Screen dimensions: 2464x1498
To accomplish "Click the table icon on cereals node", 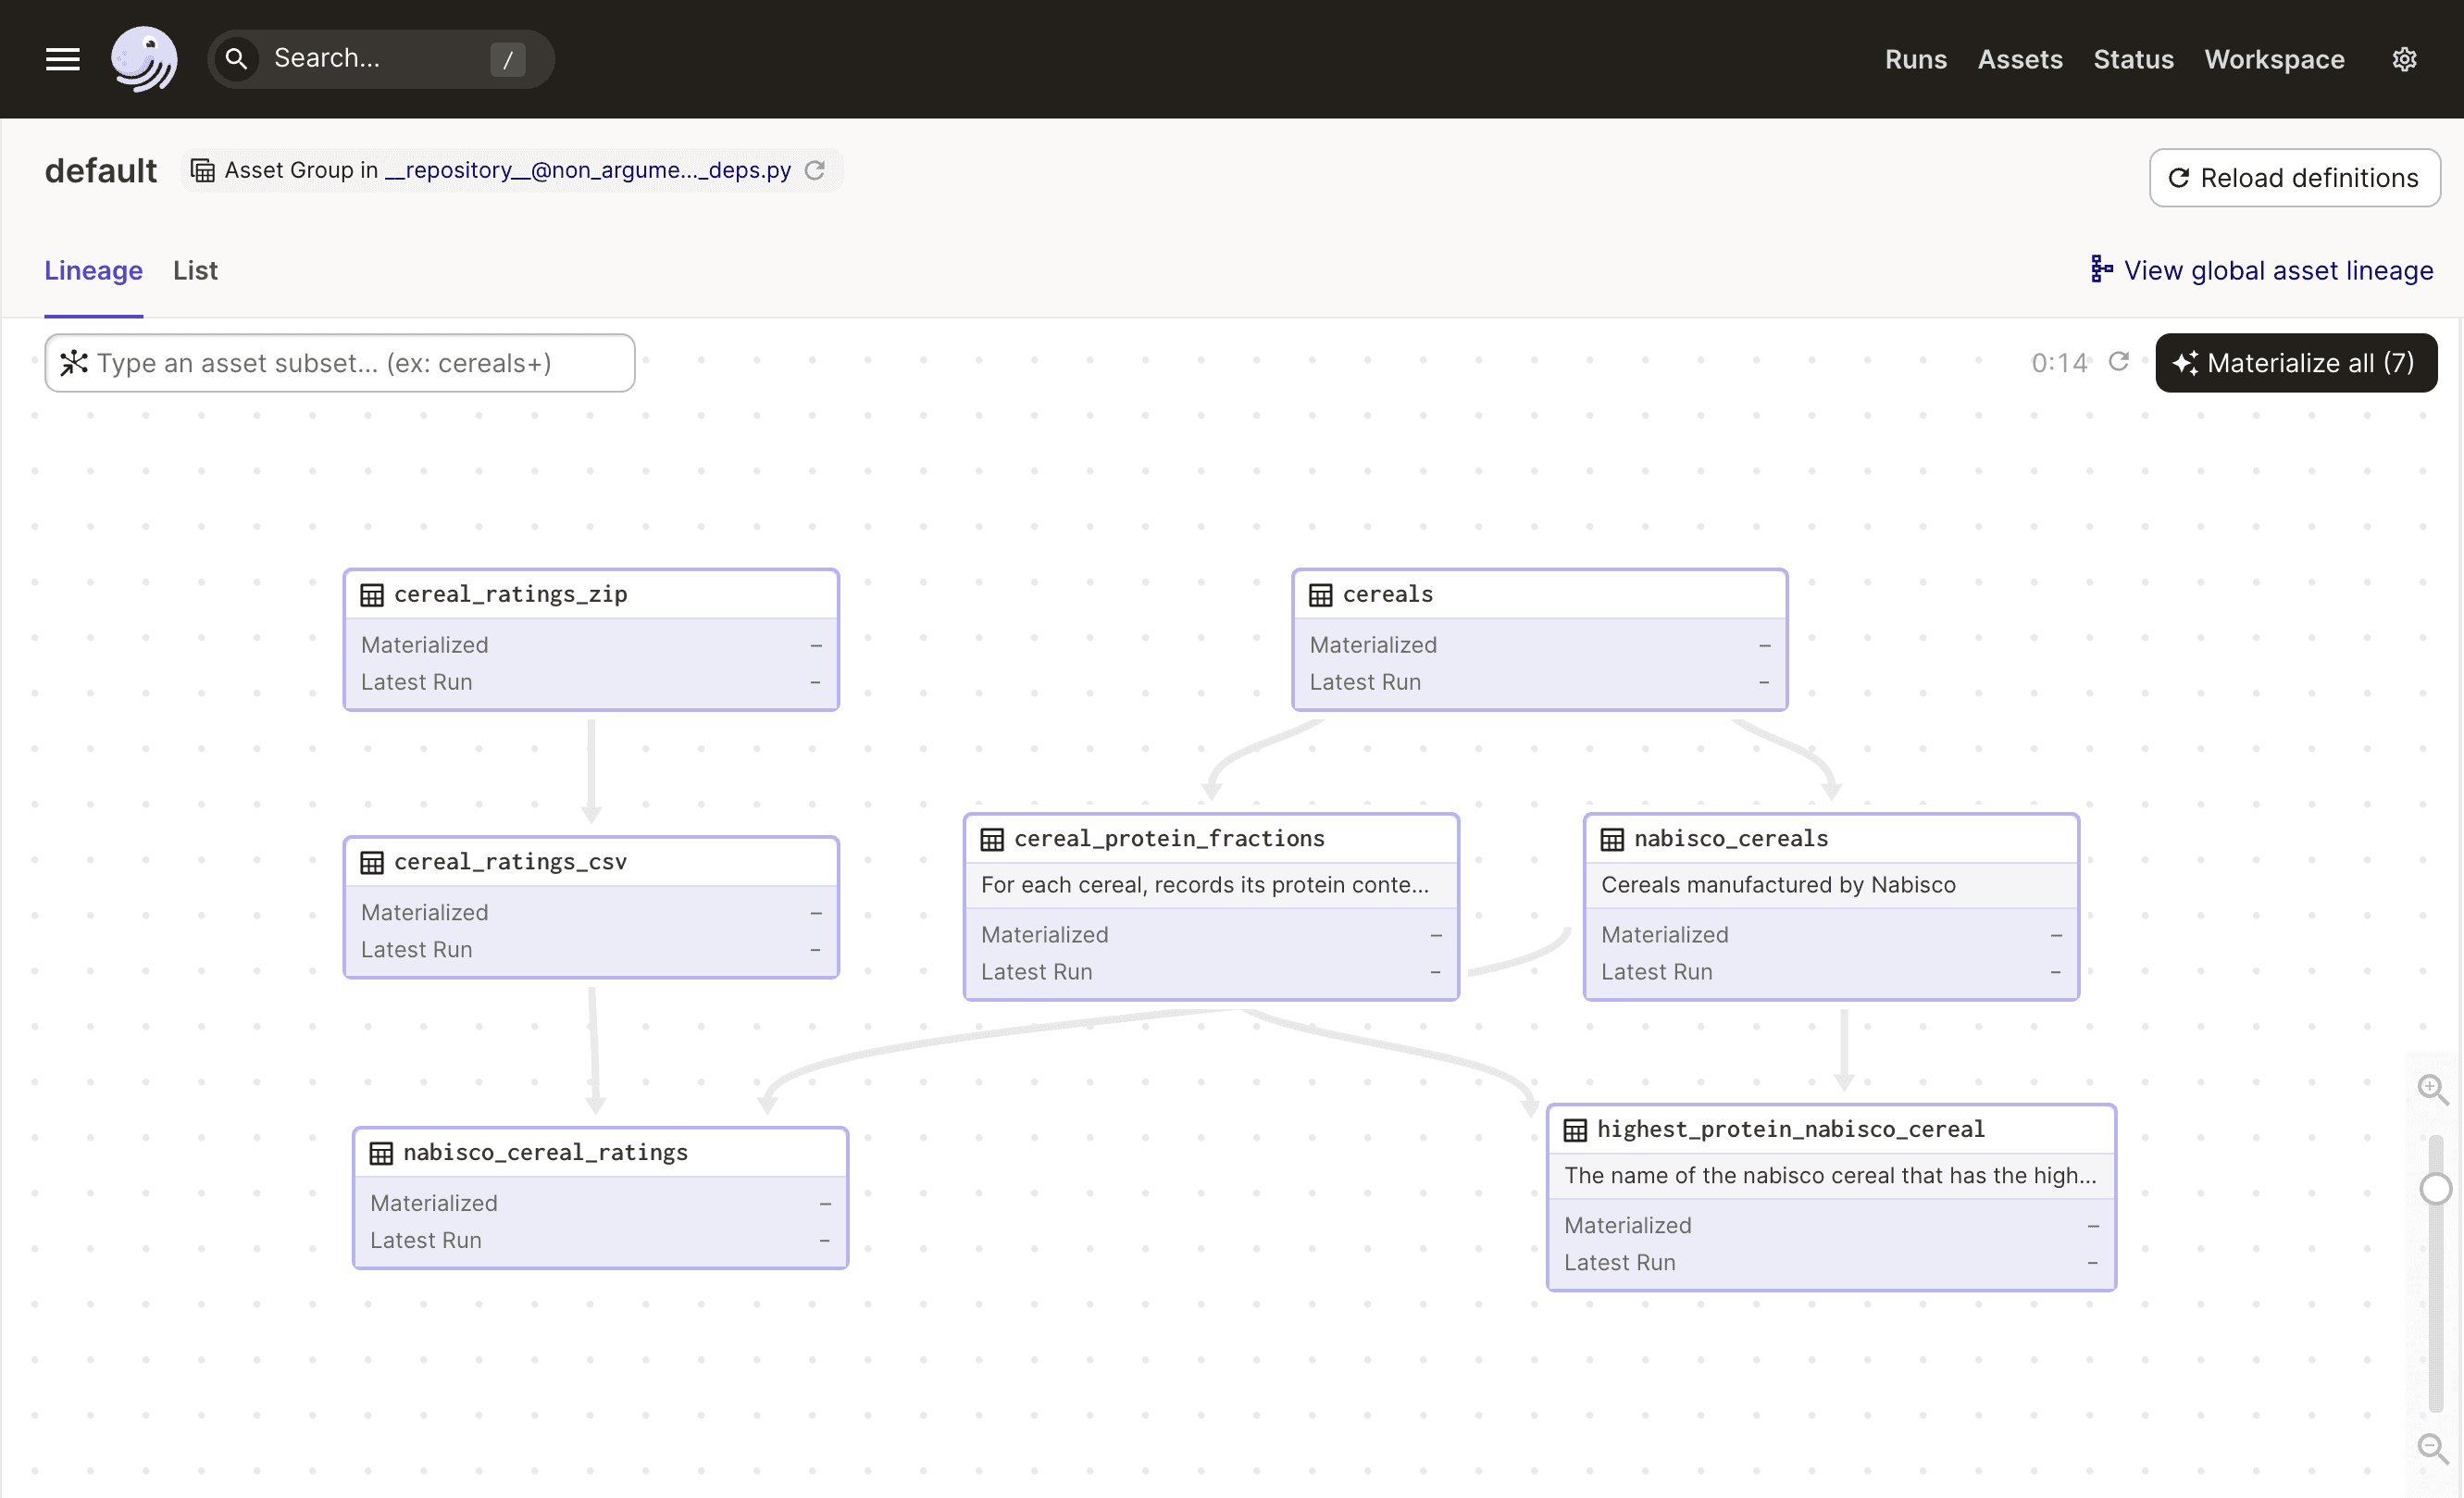I will 1320,593.
